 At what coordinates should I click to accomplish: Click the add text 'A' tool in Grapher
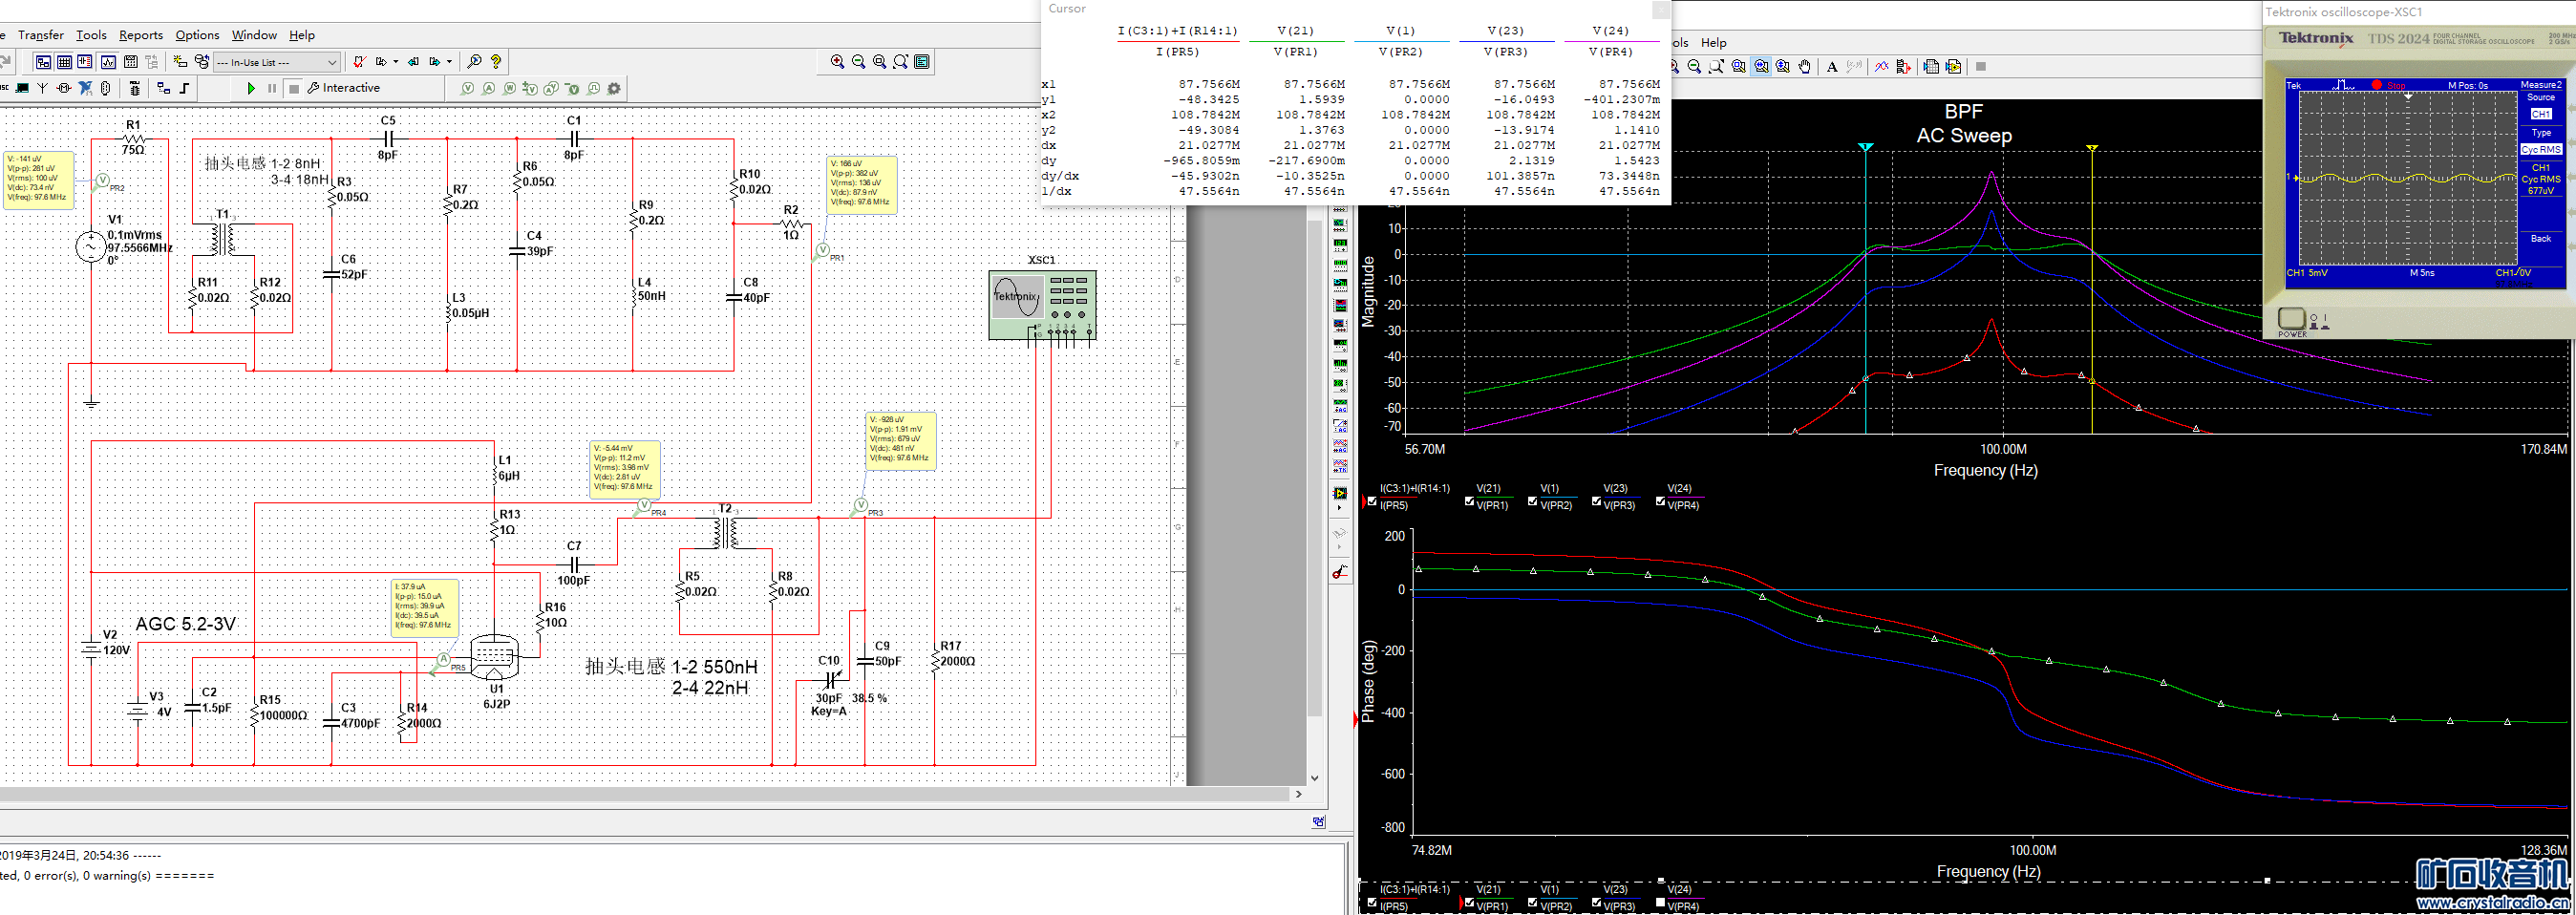click(1832, 67)
